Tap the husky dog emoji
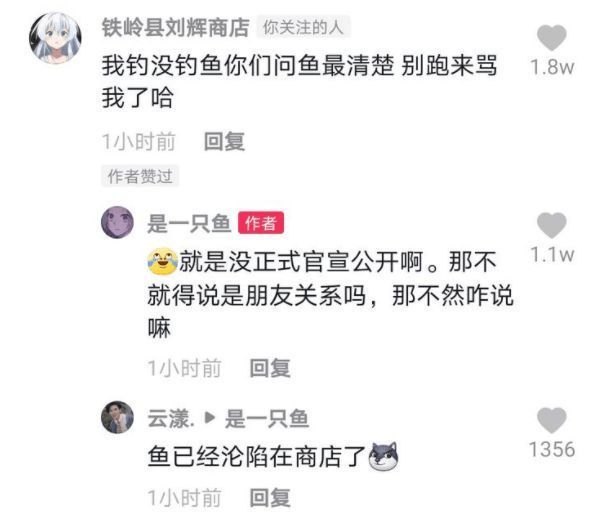 [x=383, y=456]
